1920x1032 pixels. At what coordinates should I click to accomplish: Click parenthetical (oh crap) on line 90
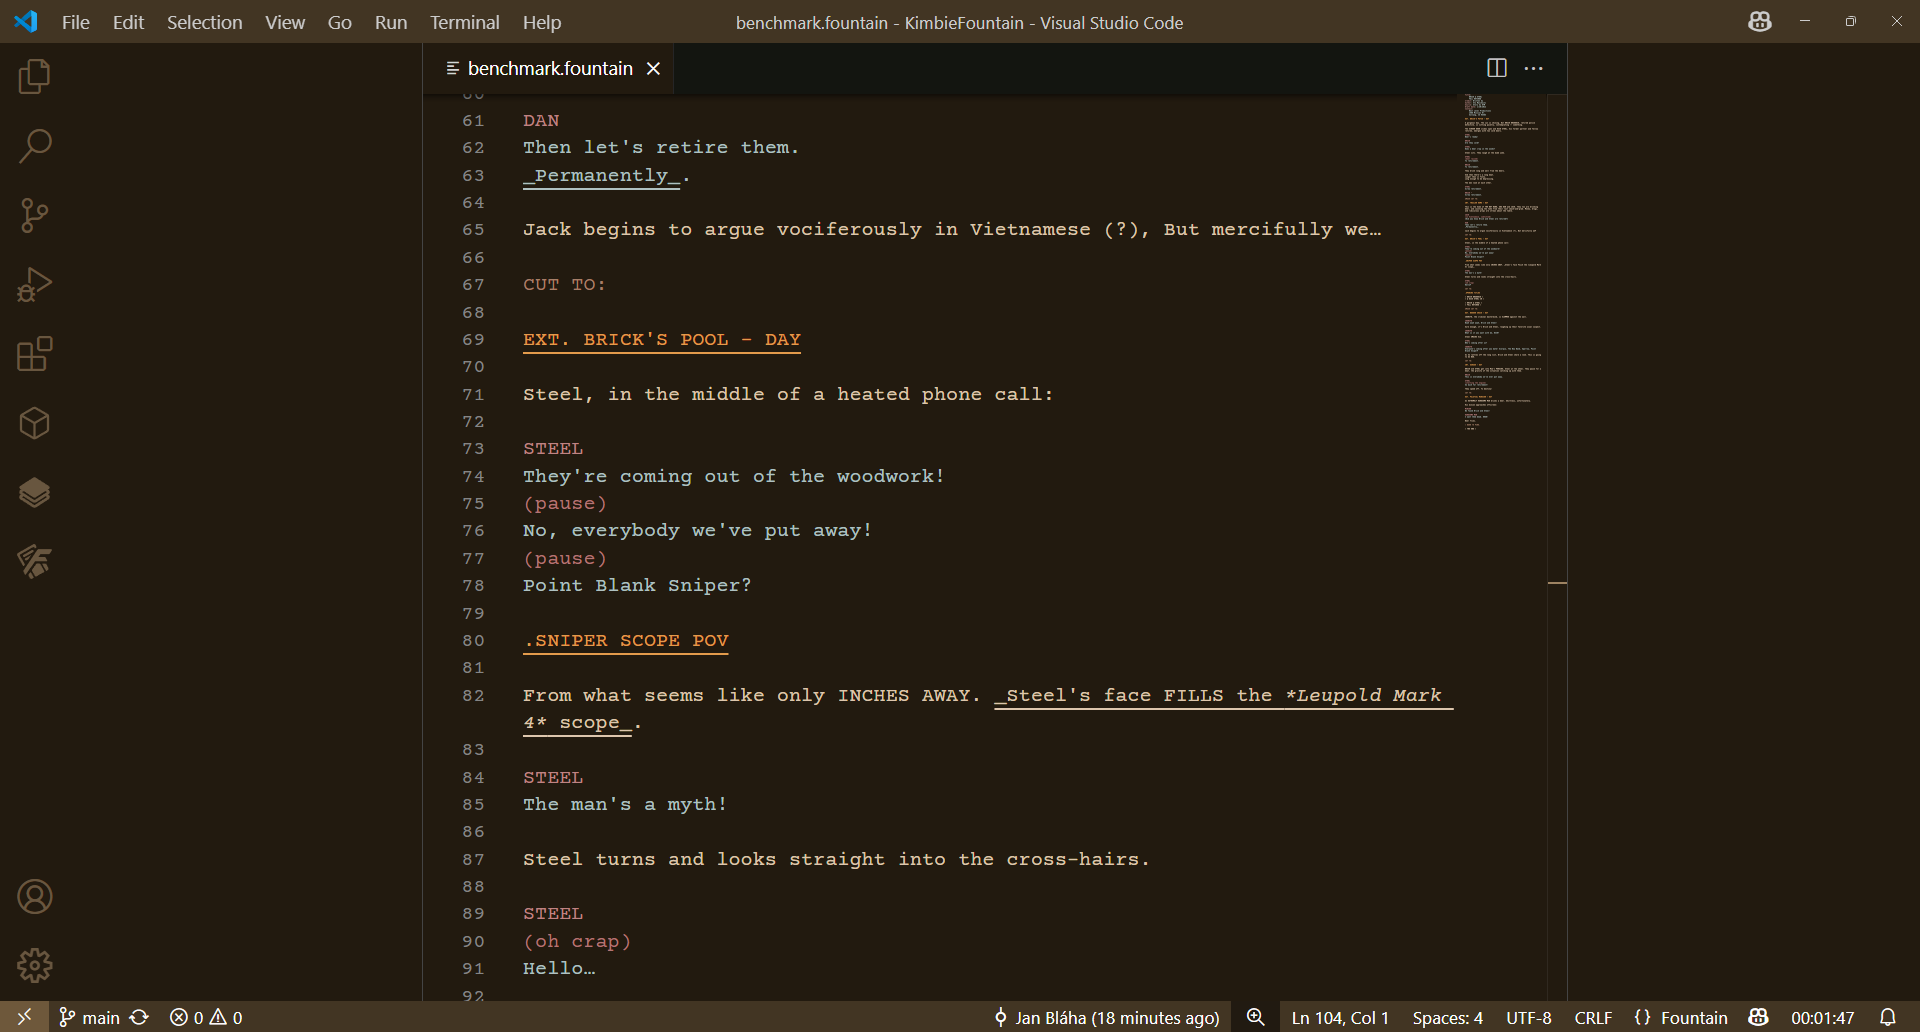(577, 941)
